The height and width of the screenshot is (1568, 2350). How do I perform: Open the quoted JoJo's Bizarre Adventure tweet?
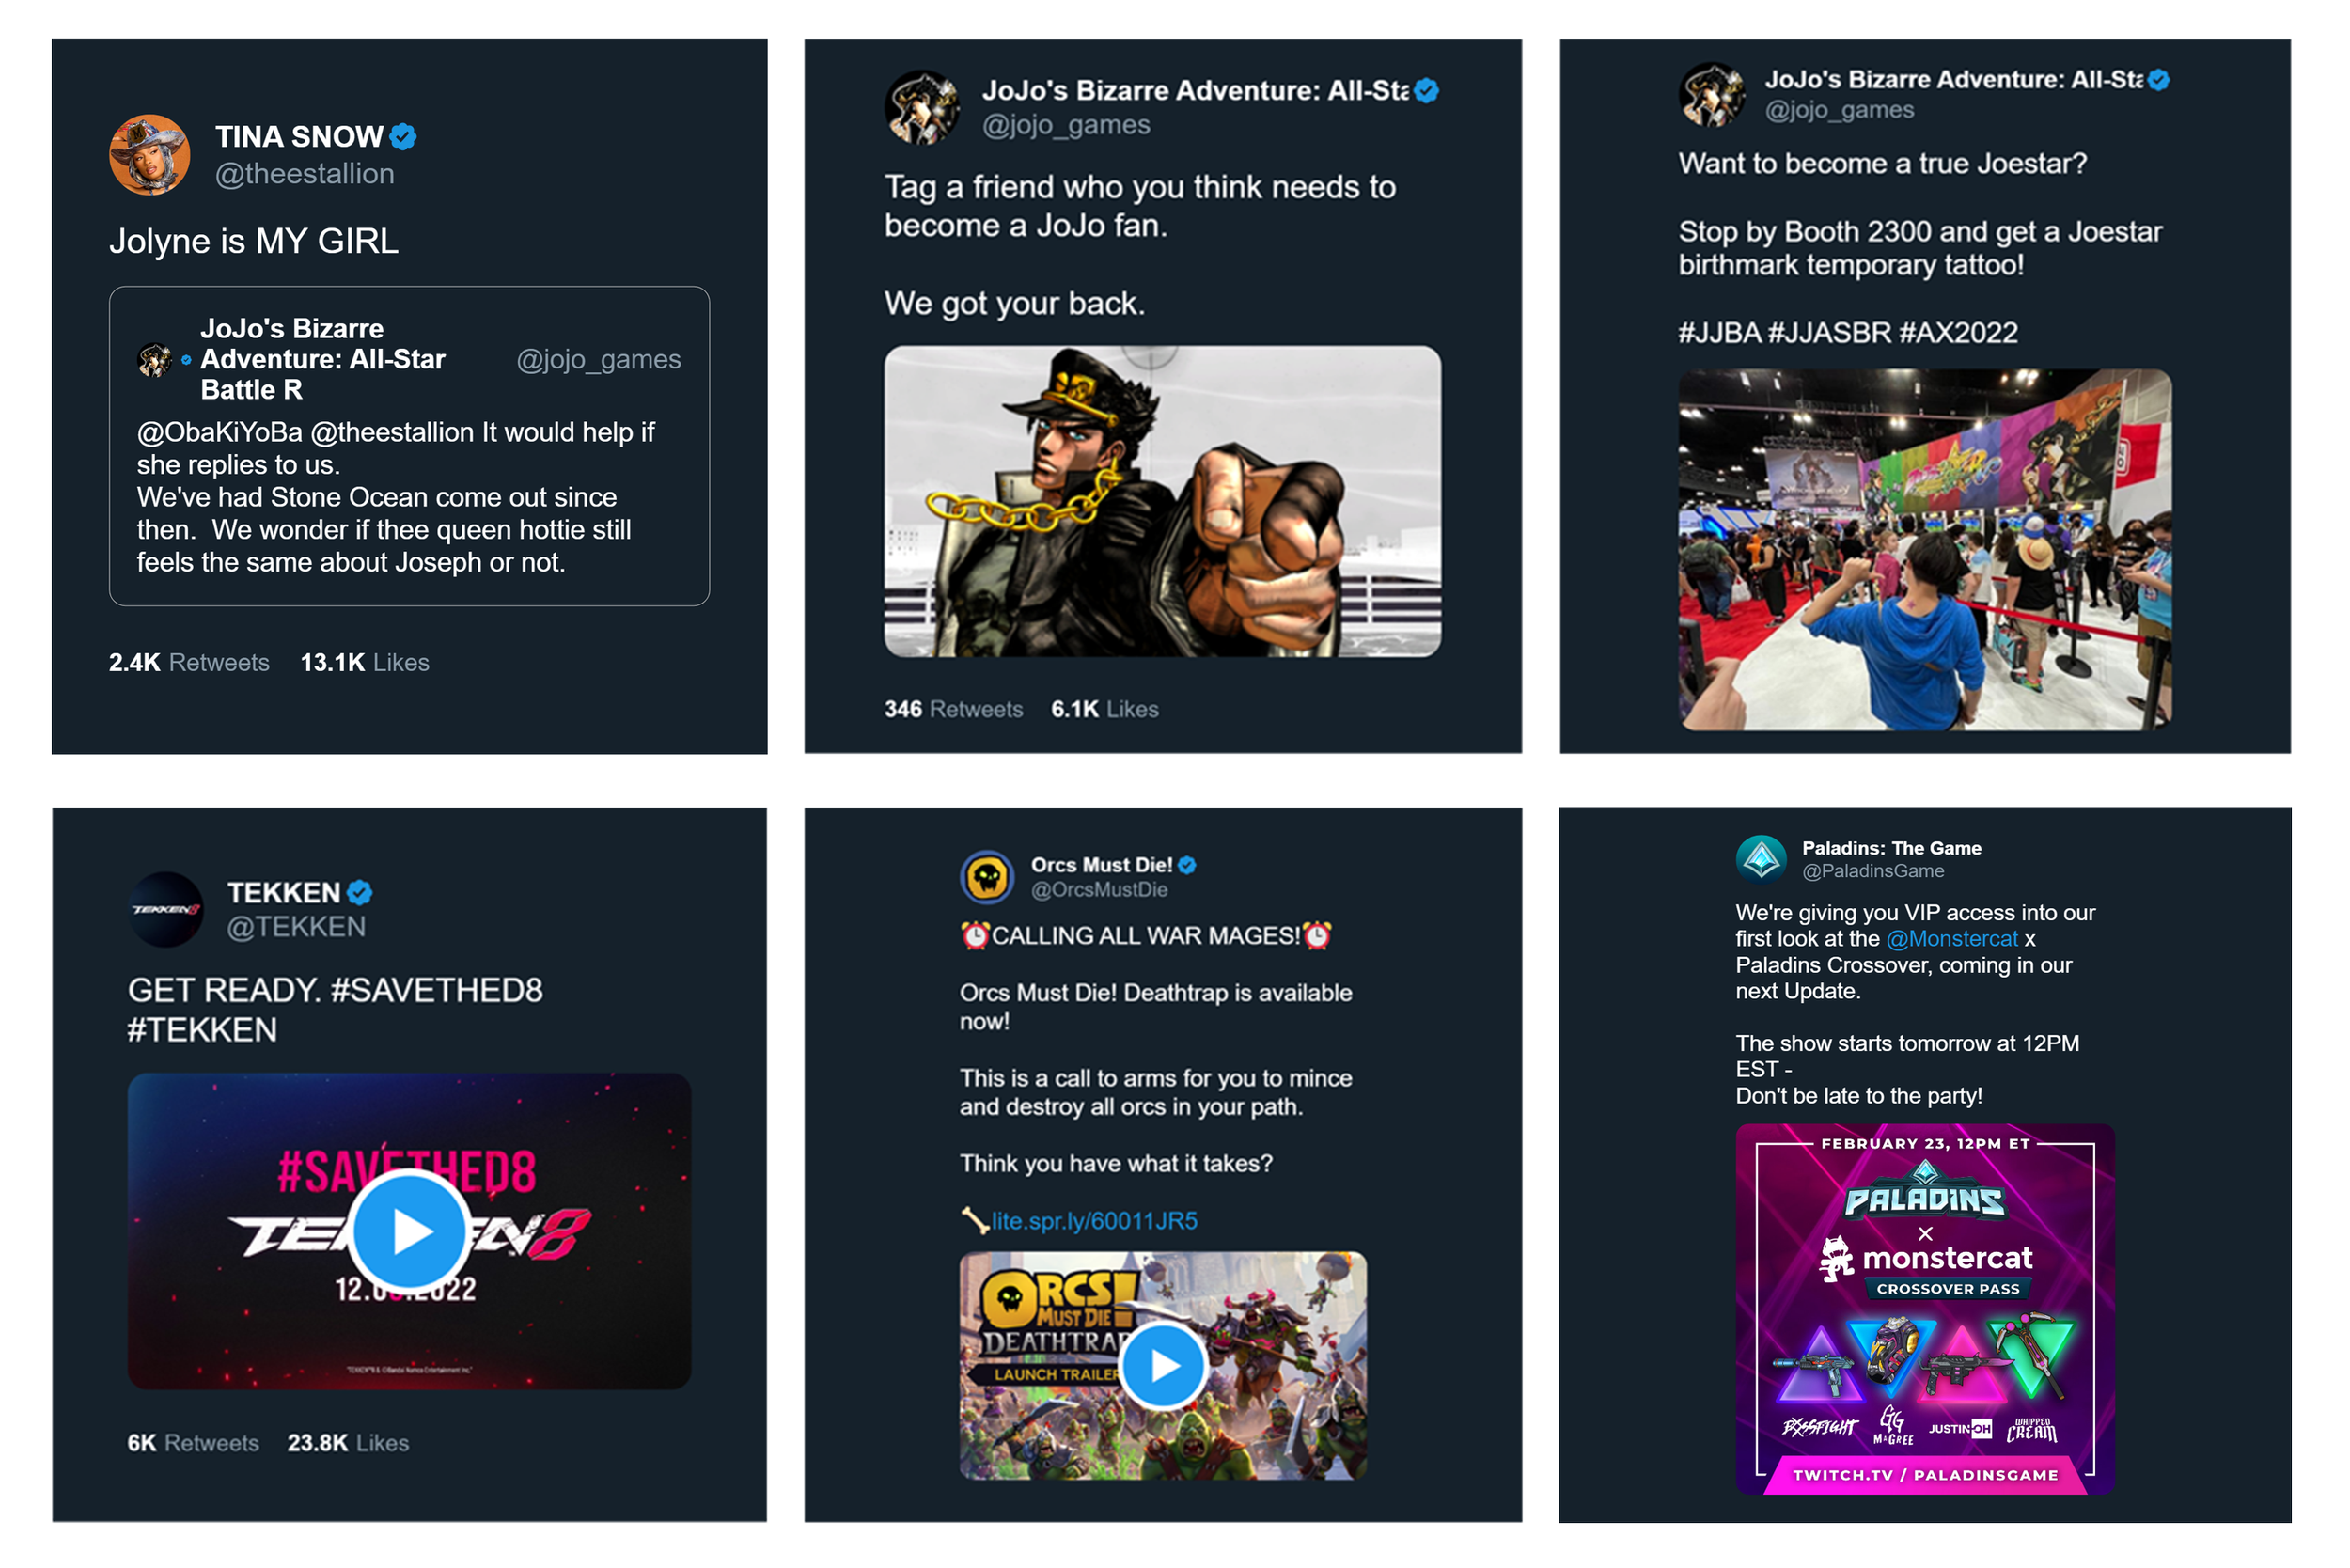(x=409, y=446)
